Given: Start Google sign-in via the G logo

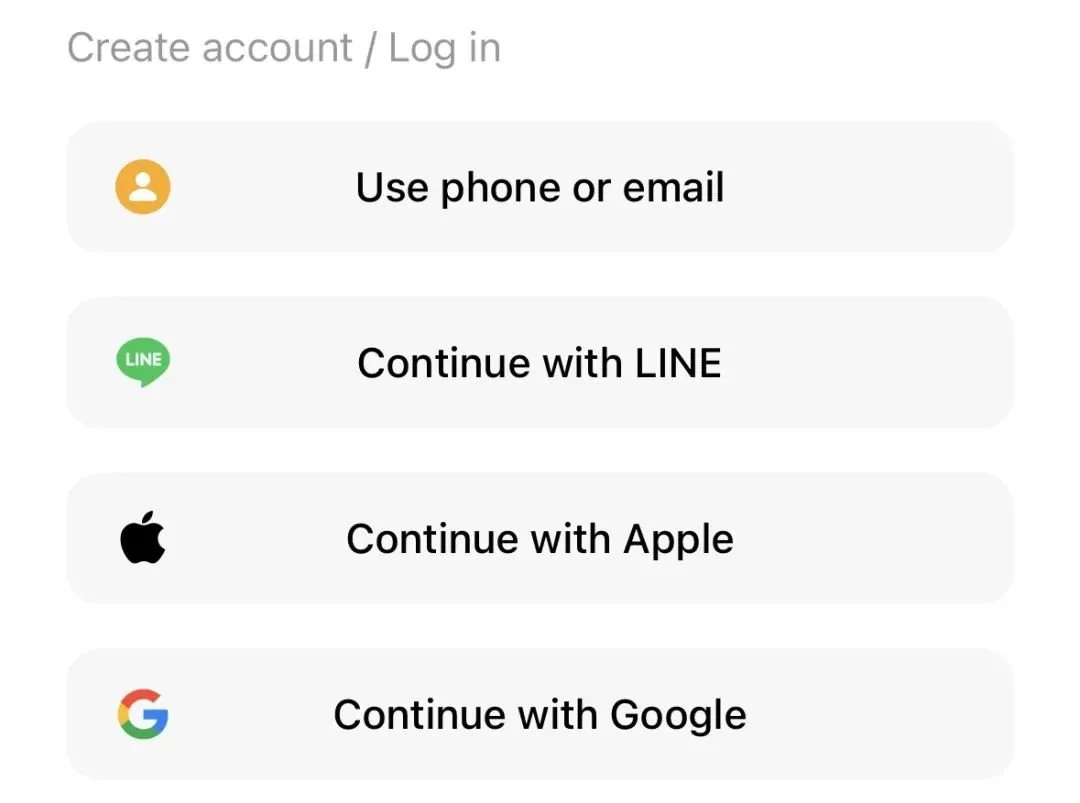Looking at the screenshot, I should pyautogui.click(x=143, y=714).
